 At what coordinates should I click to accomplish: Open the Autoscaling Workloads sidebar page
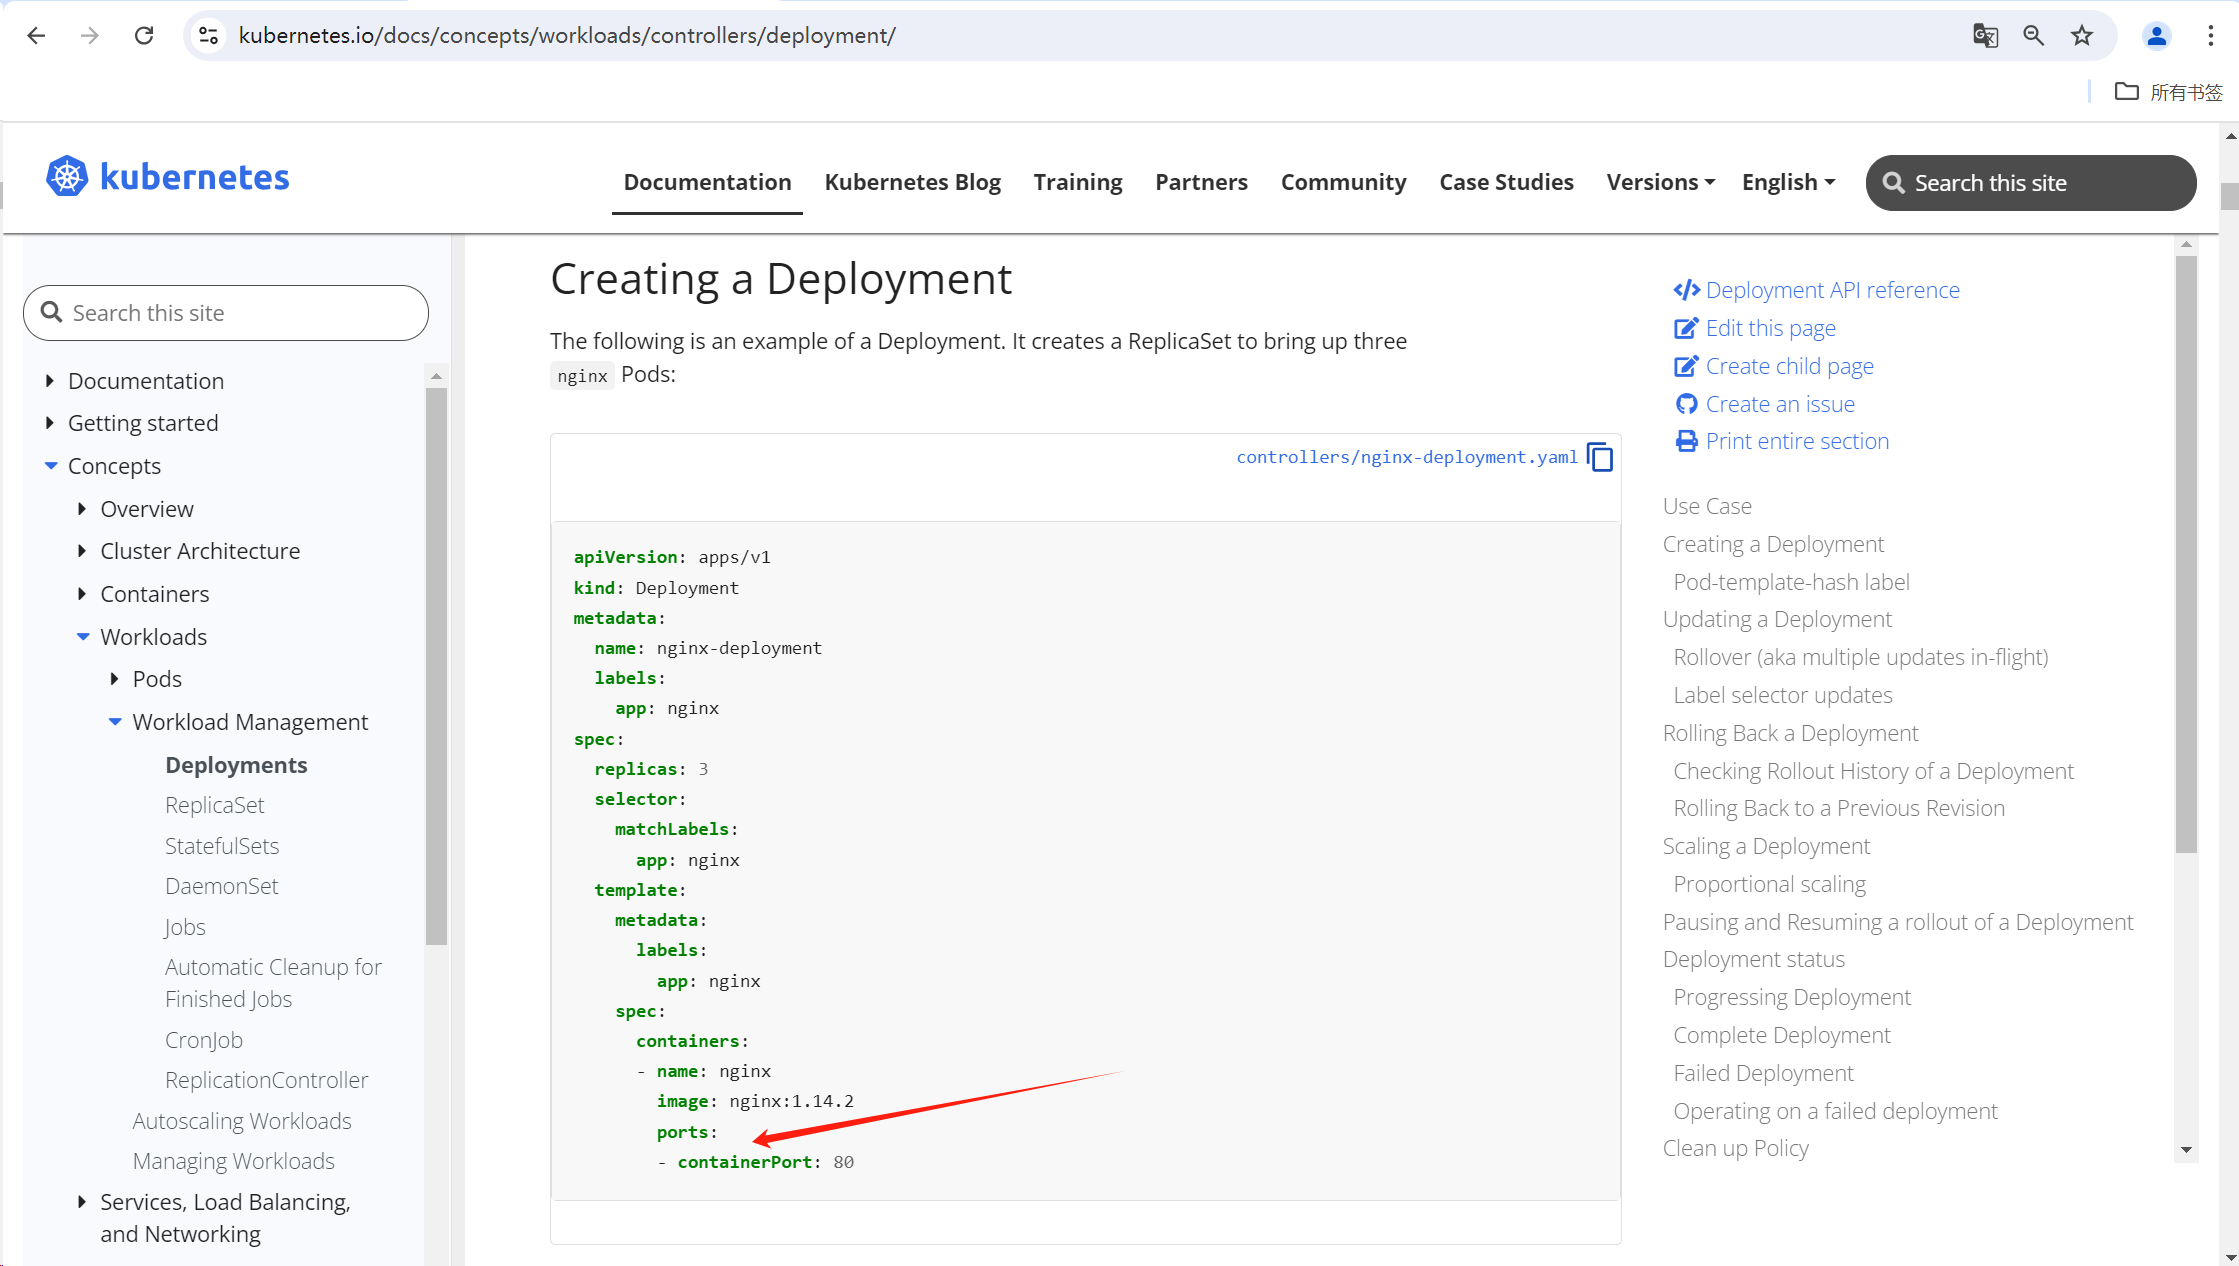[242, 1121]
